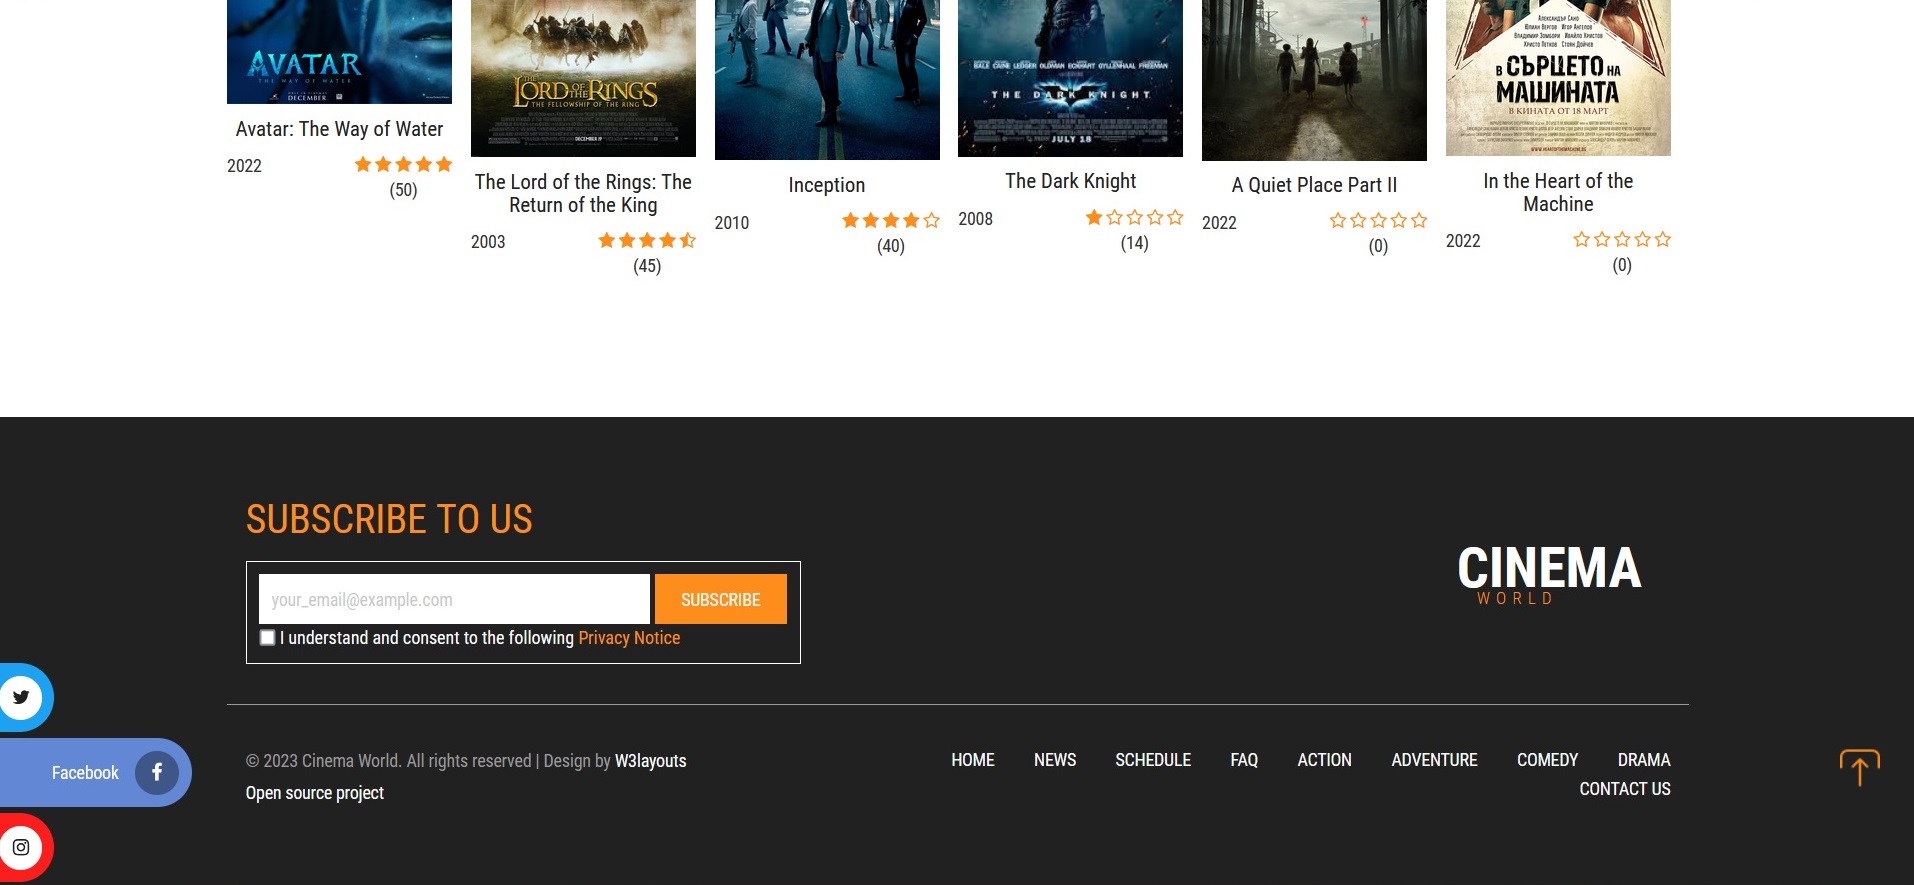Visit the W3layouts link
The image size is (1914, 885).
pyautogui.click(x=650, y=761)
